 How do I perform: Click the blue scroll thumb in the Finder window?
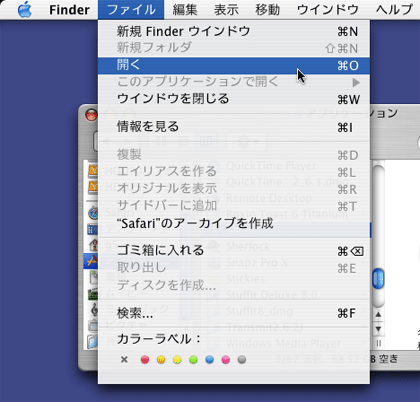378,279
